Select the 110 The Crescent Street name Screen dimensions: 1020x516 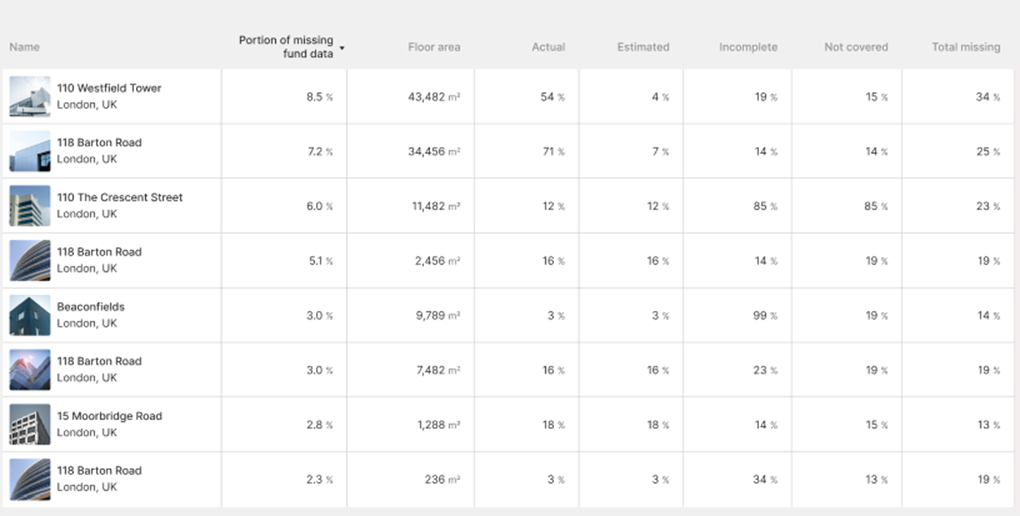[x=120, y=198]
